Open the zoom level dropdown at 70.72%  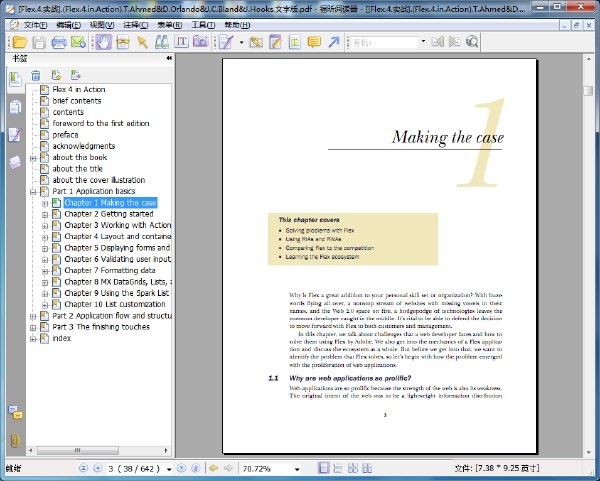[297, 469]
